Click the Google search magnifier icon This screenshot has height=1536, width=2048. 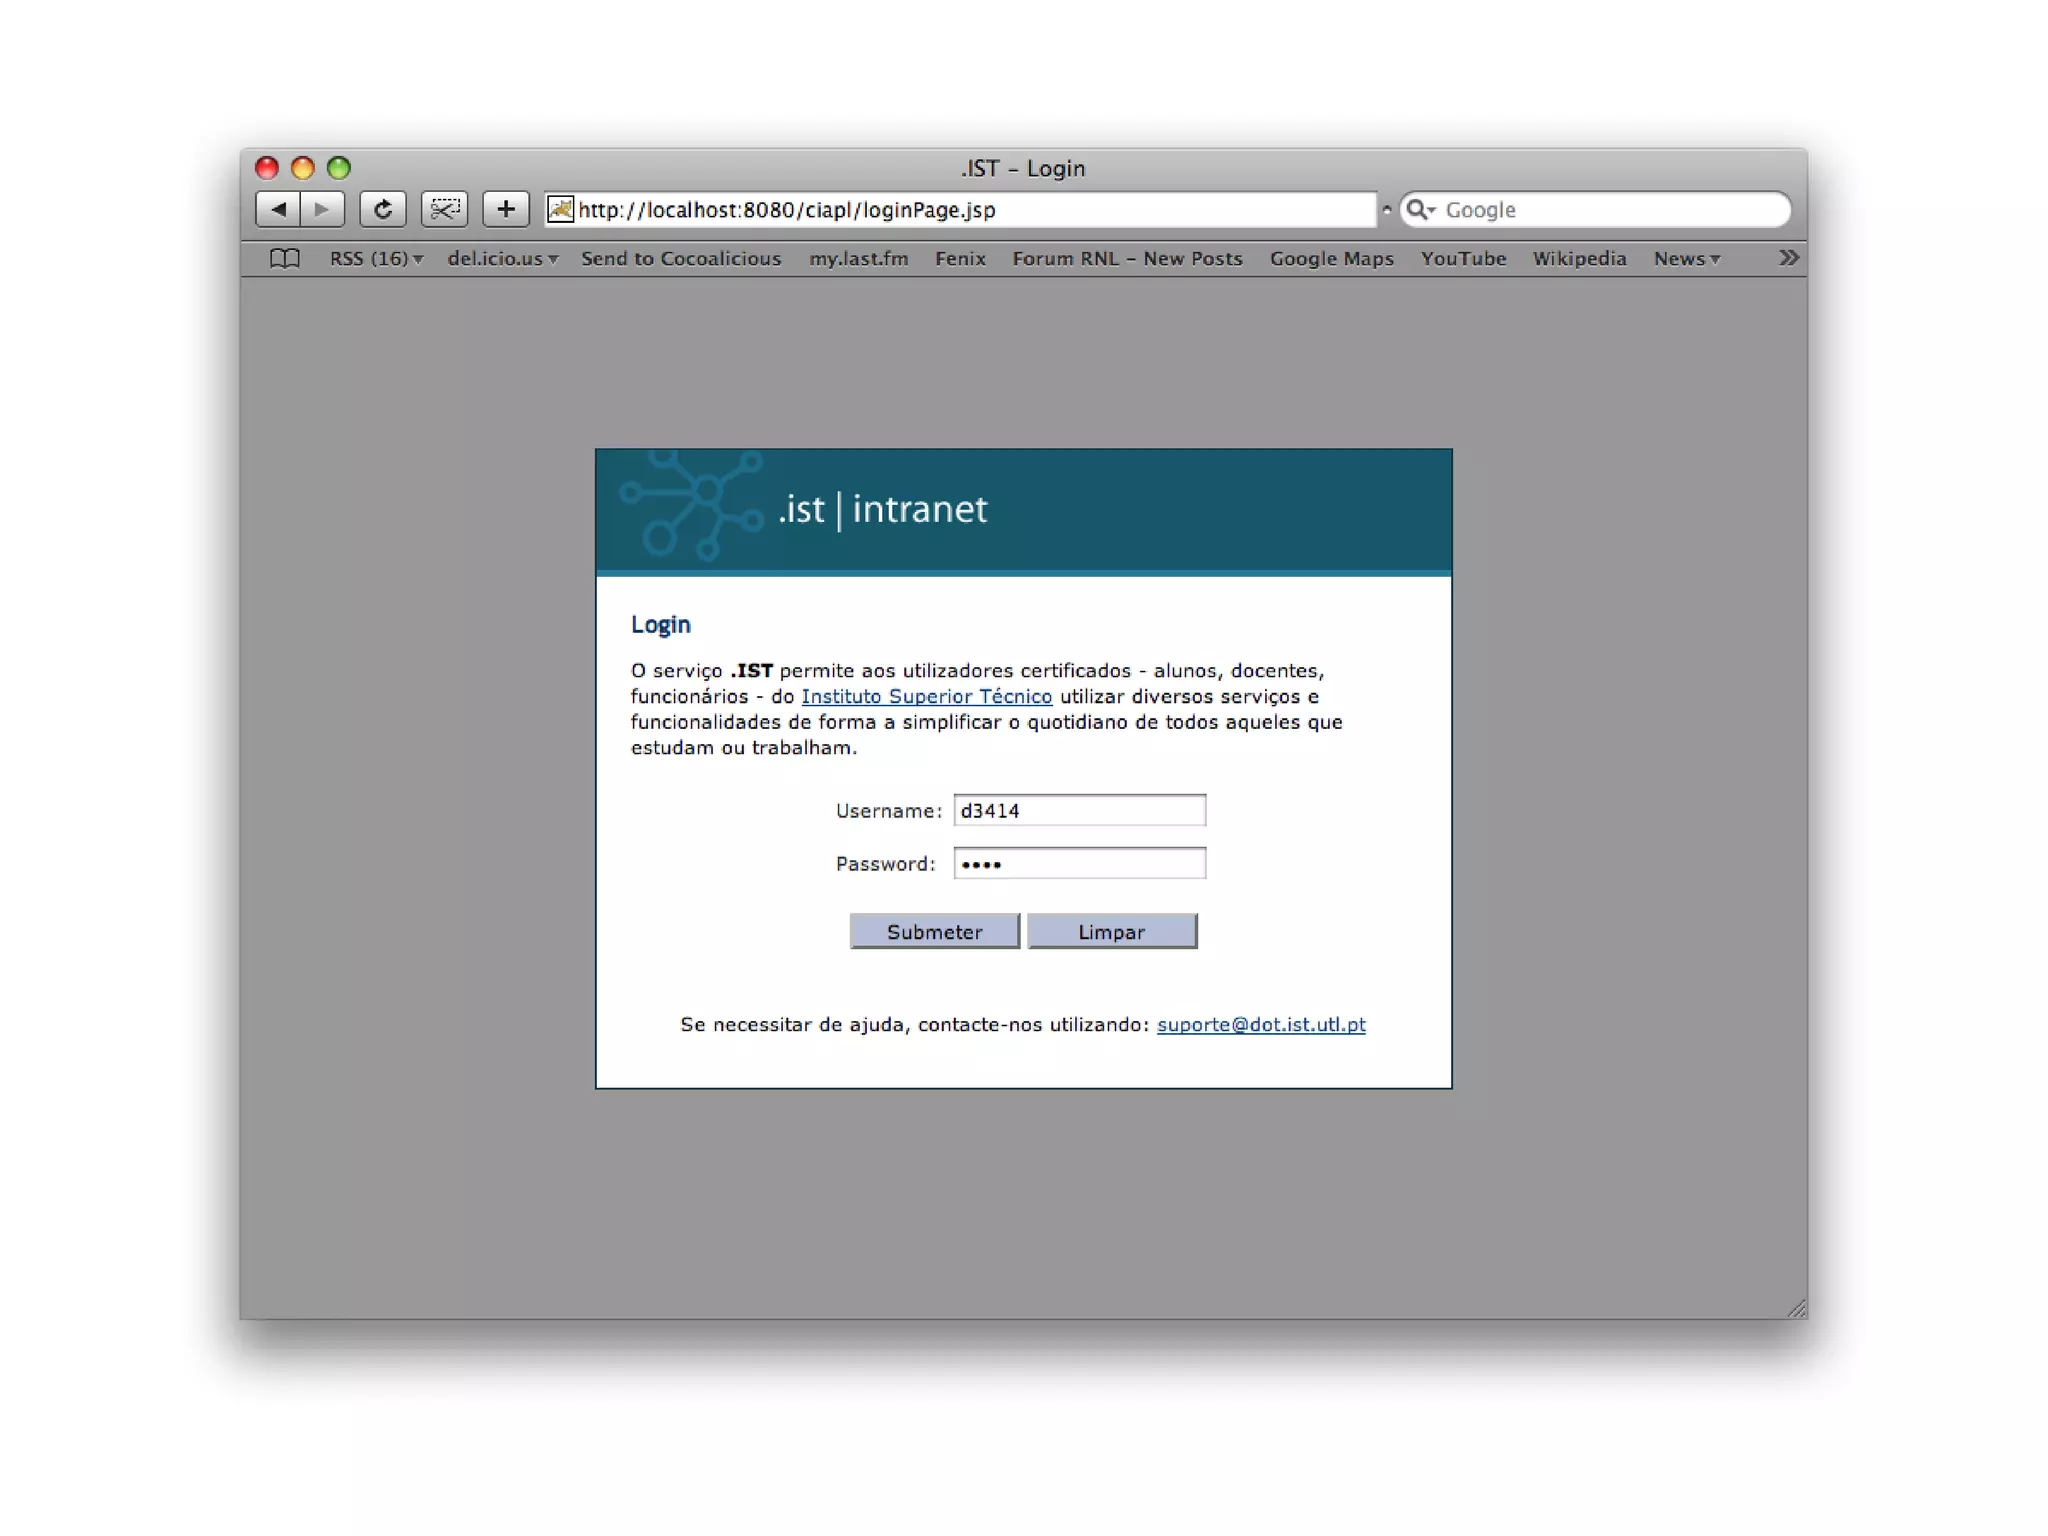1418,209
